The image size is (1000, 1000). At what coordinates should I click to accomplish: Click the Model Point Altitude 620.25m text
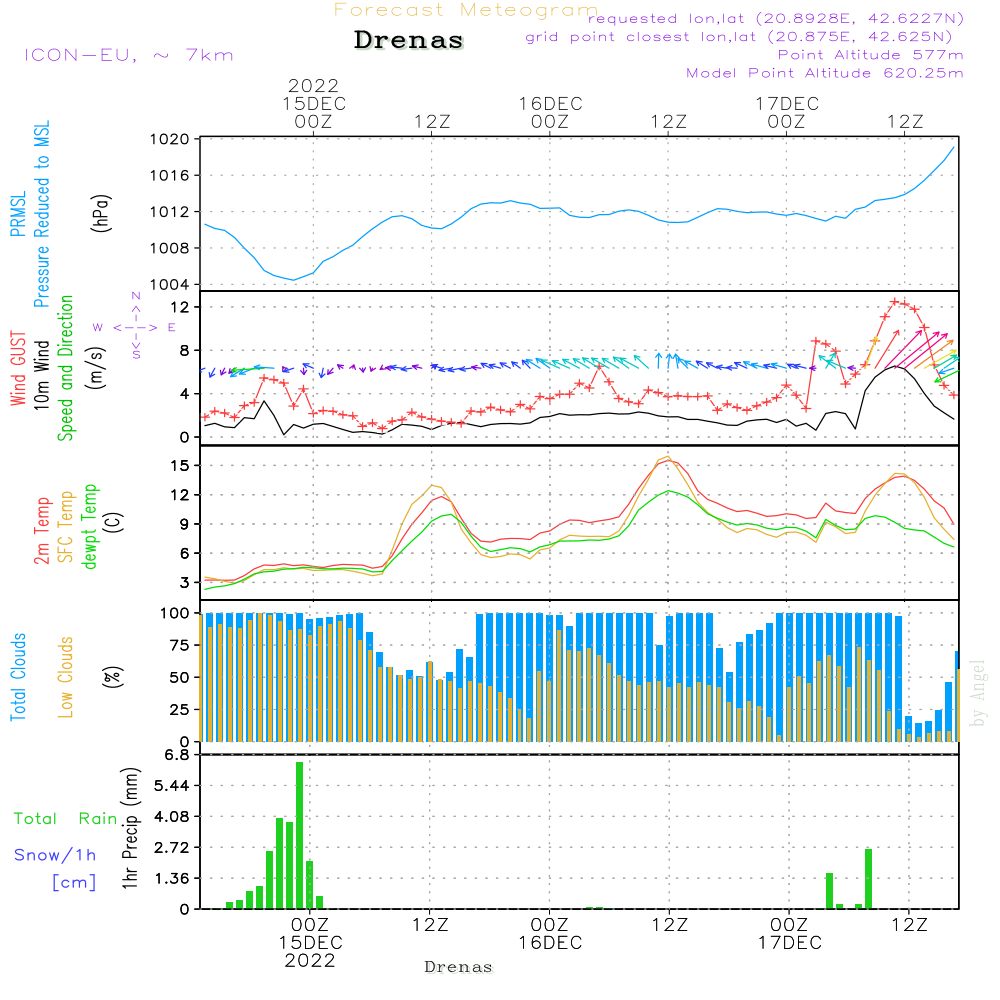click(x=825, y=73)
